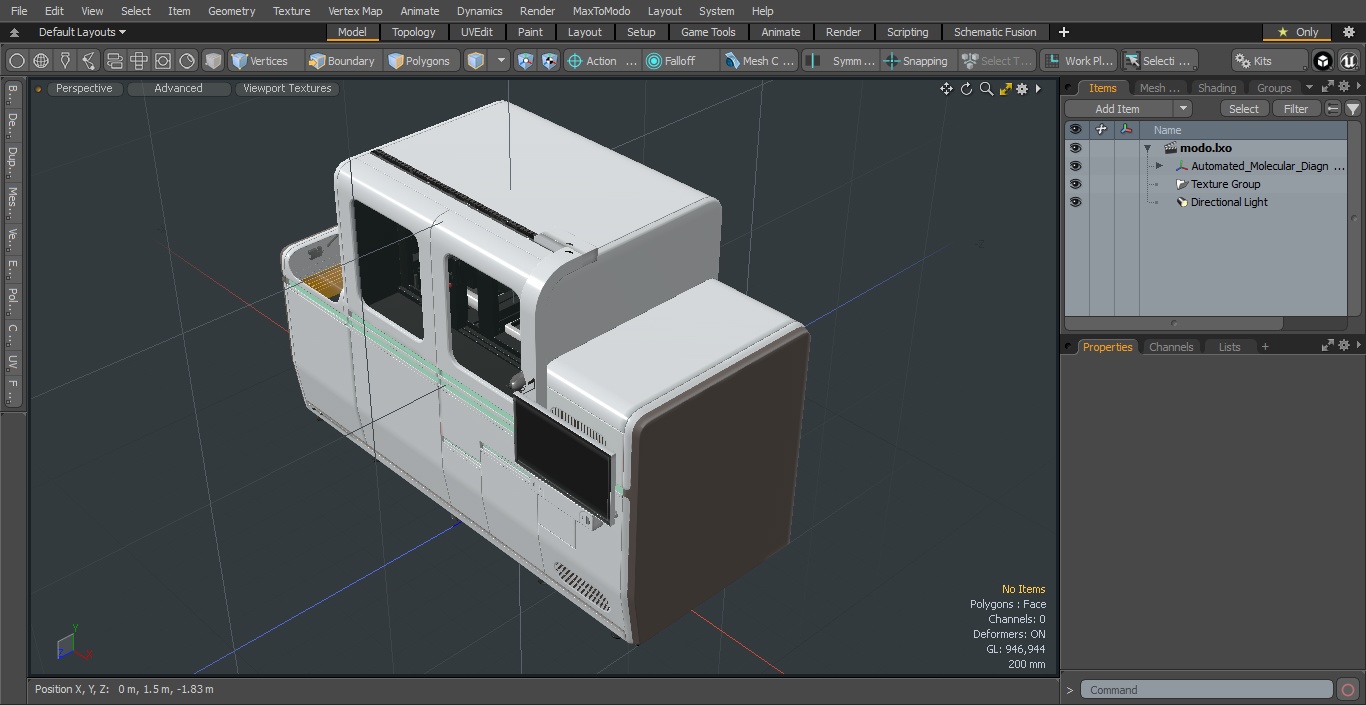
Task: Expand the Automated_Molecular_Diagn tree item
Action: (1159, 166)
